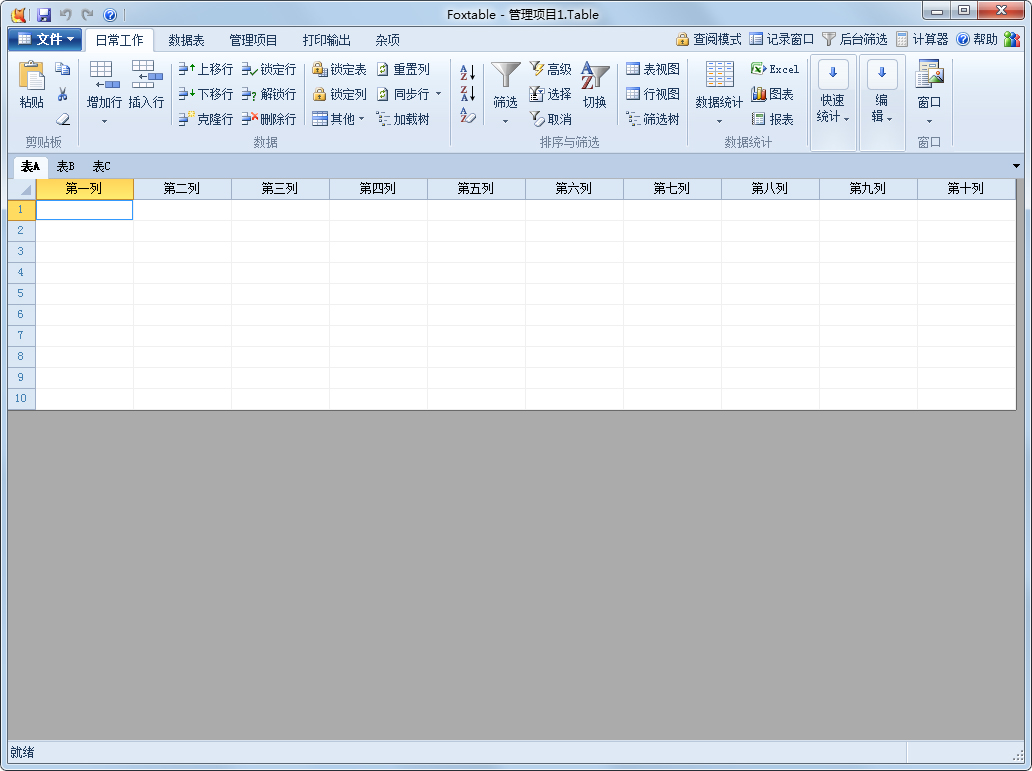Click the 删除行 delete row button

click(x=269, y=119)
